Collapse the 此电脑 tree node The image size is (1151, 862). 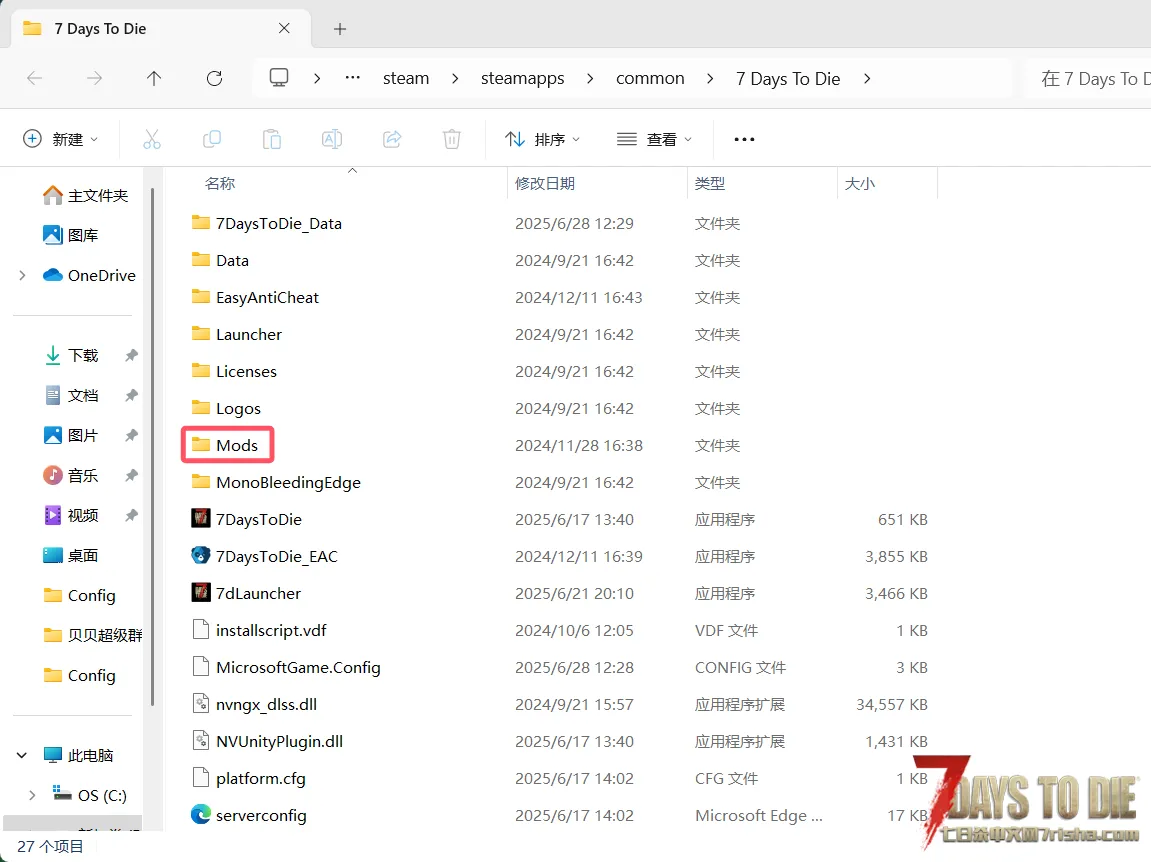pyautogui.click(x=22, y=755)
